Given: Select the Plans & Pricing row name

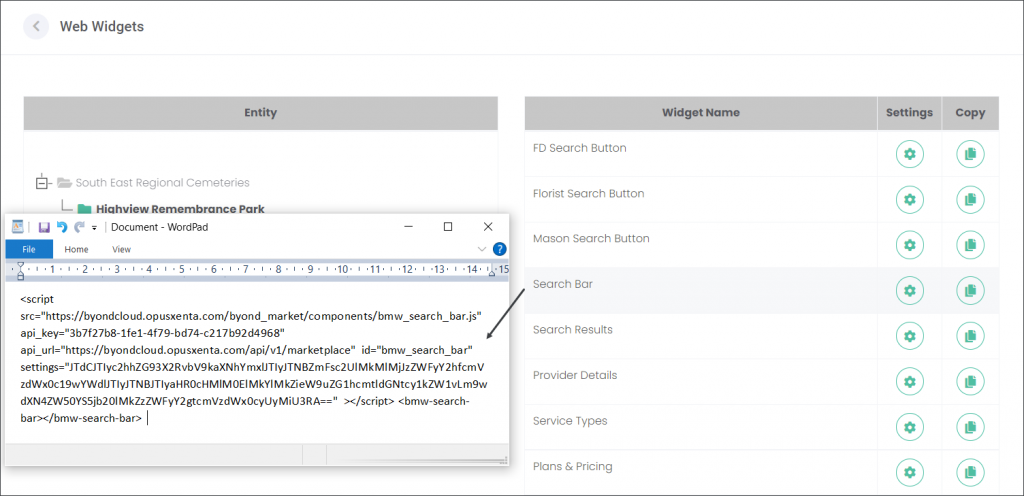Looking at the screenshot, I should pos(573,467).
